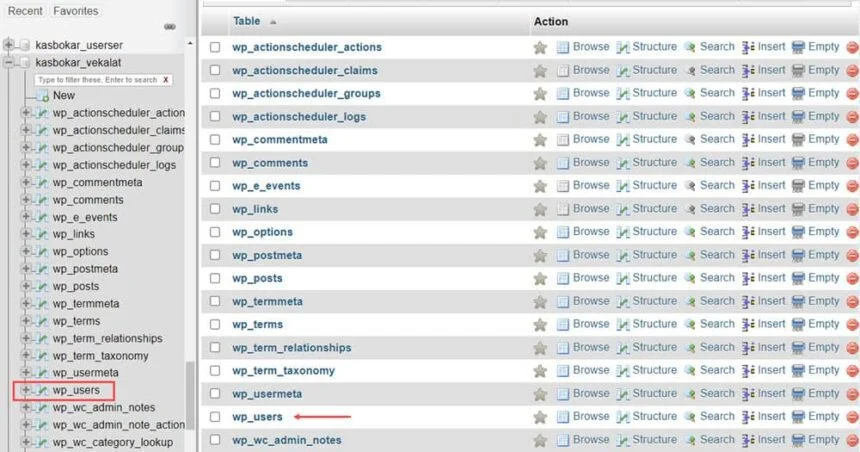The height and width of the screenshot is (452, 860).
Task: Mark the wp_users checkbox
Action: (x=215, y=417)
